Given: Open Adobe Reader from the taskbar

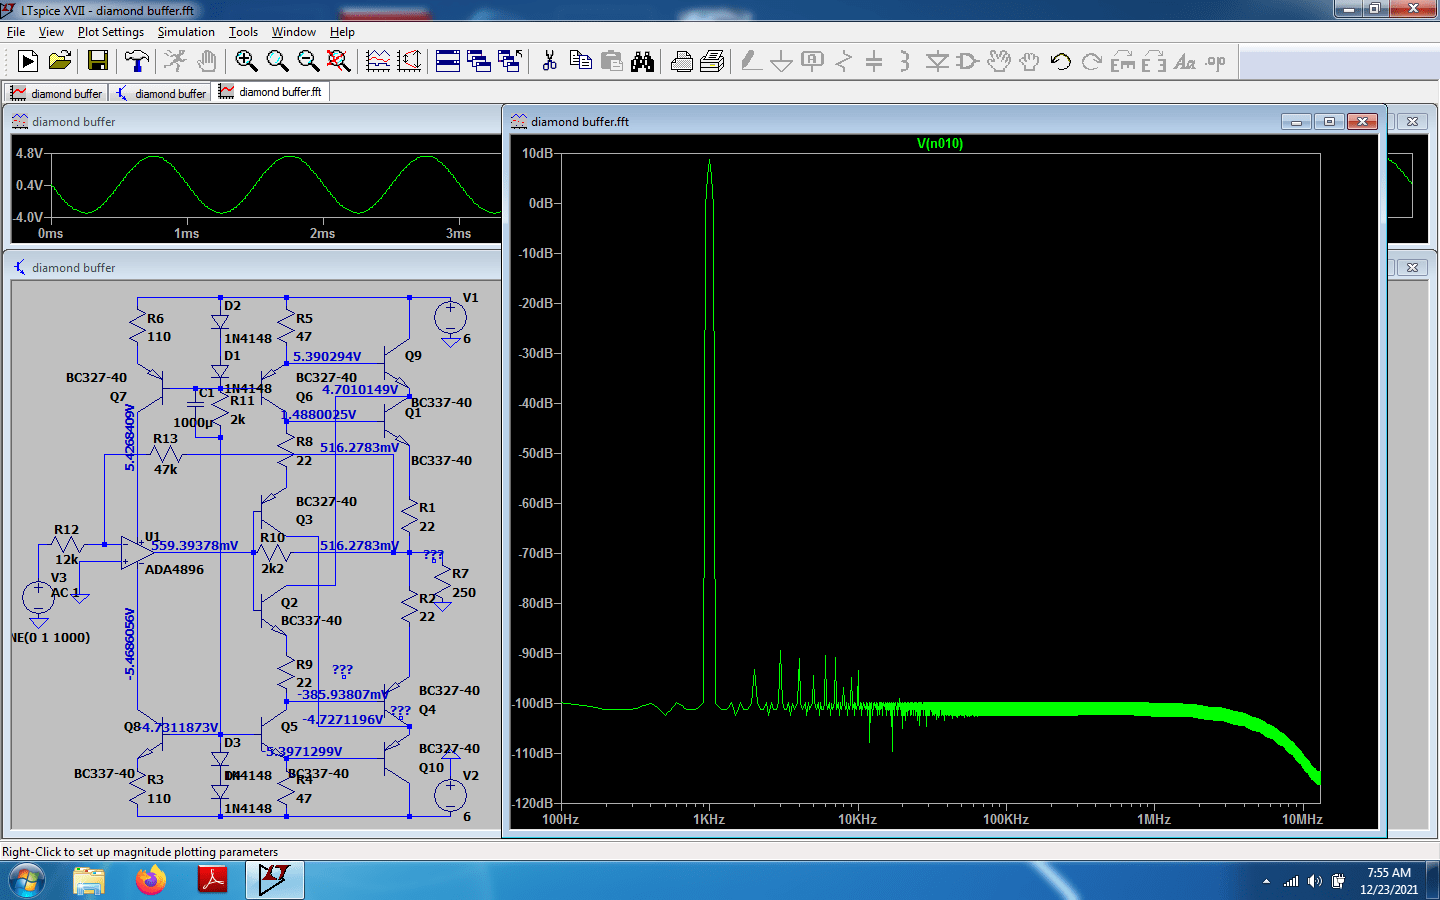Looking at the screenshot, I should tap(213, 881).
